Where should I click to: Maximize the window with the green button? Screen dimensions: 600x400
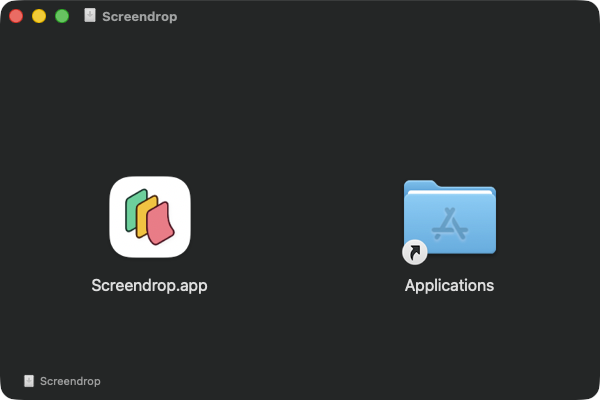coord(62,16)
